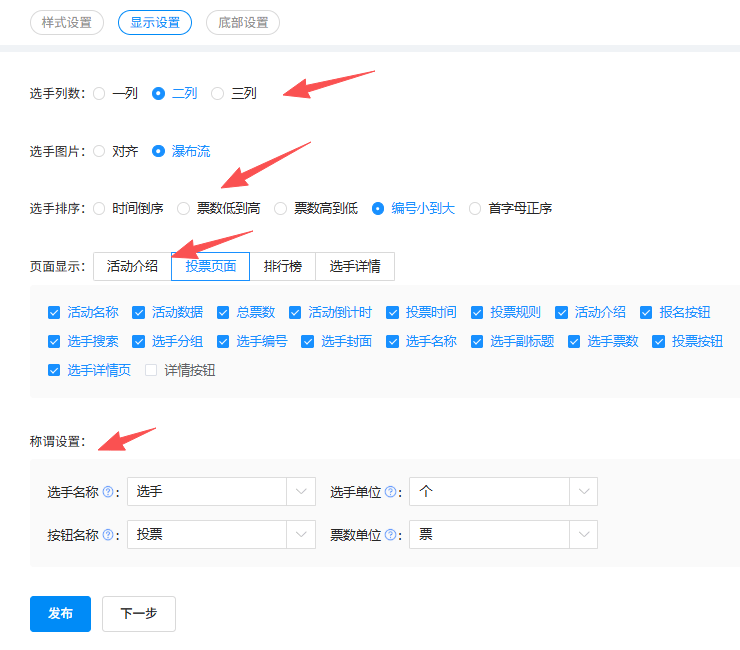Toggle 活动介绍 checkbox

pyautogui.click(x=561, y=312)
